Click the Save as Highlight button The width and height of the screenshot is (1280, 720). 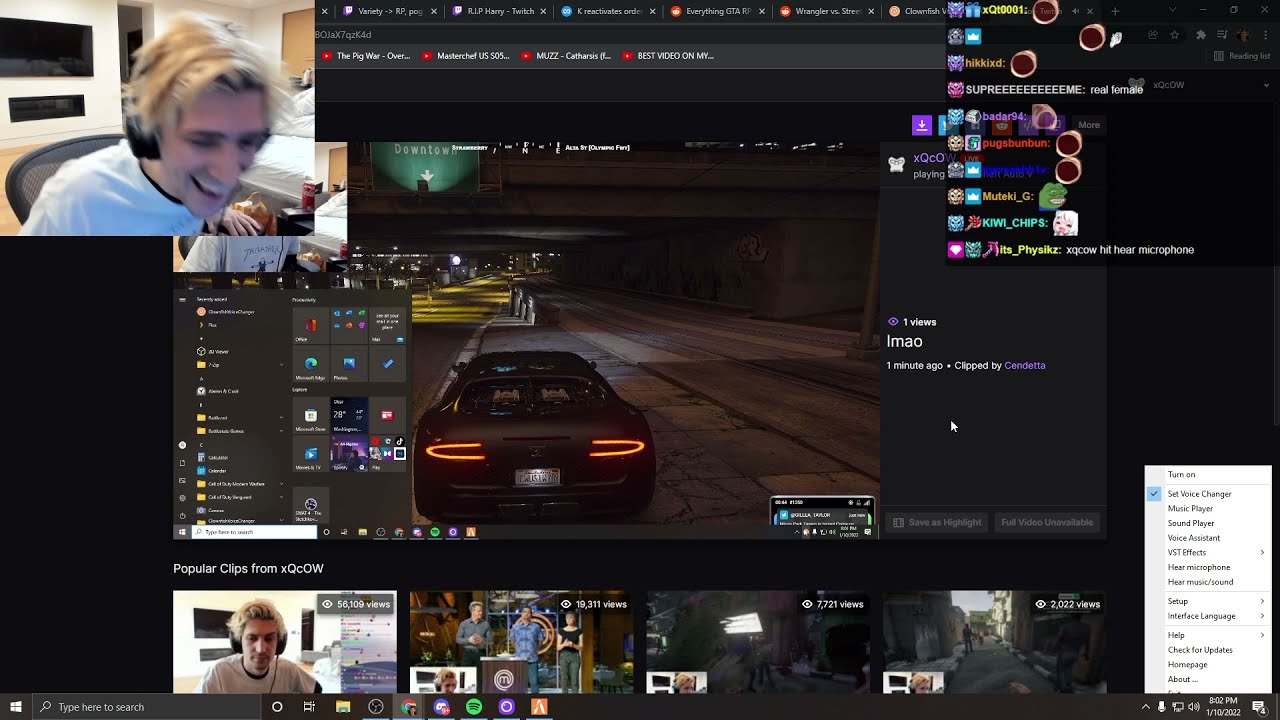coord(937,522)
